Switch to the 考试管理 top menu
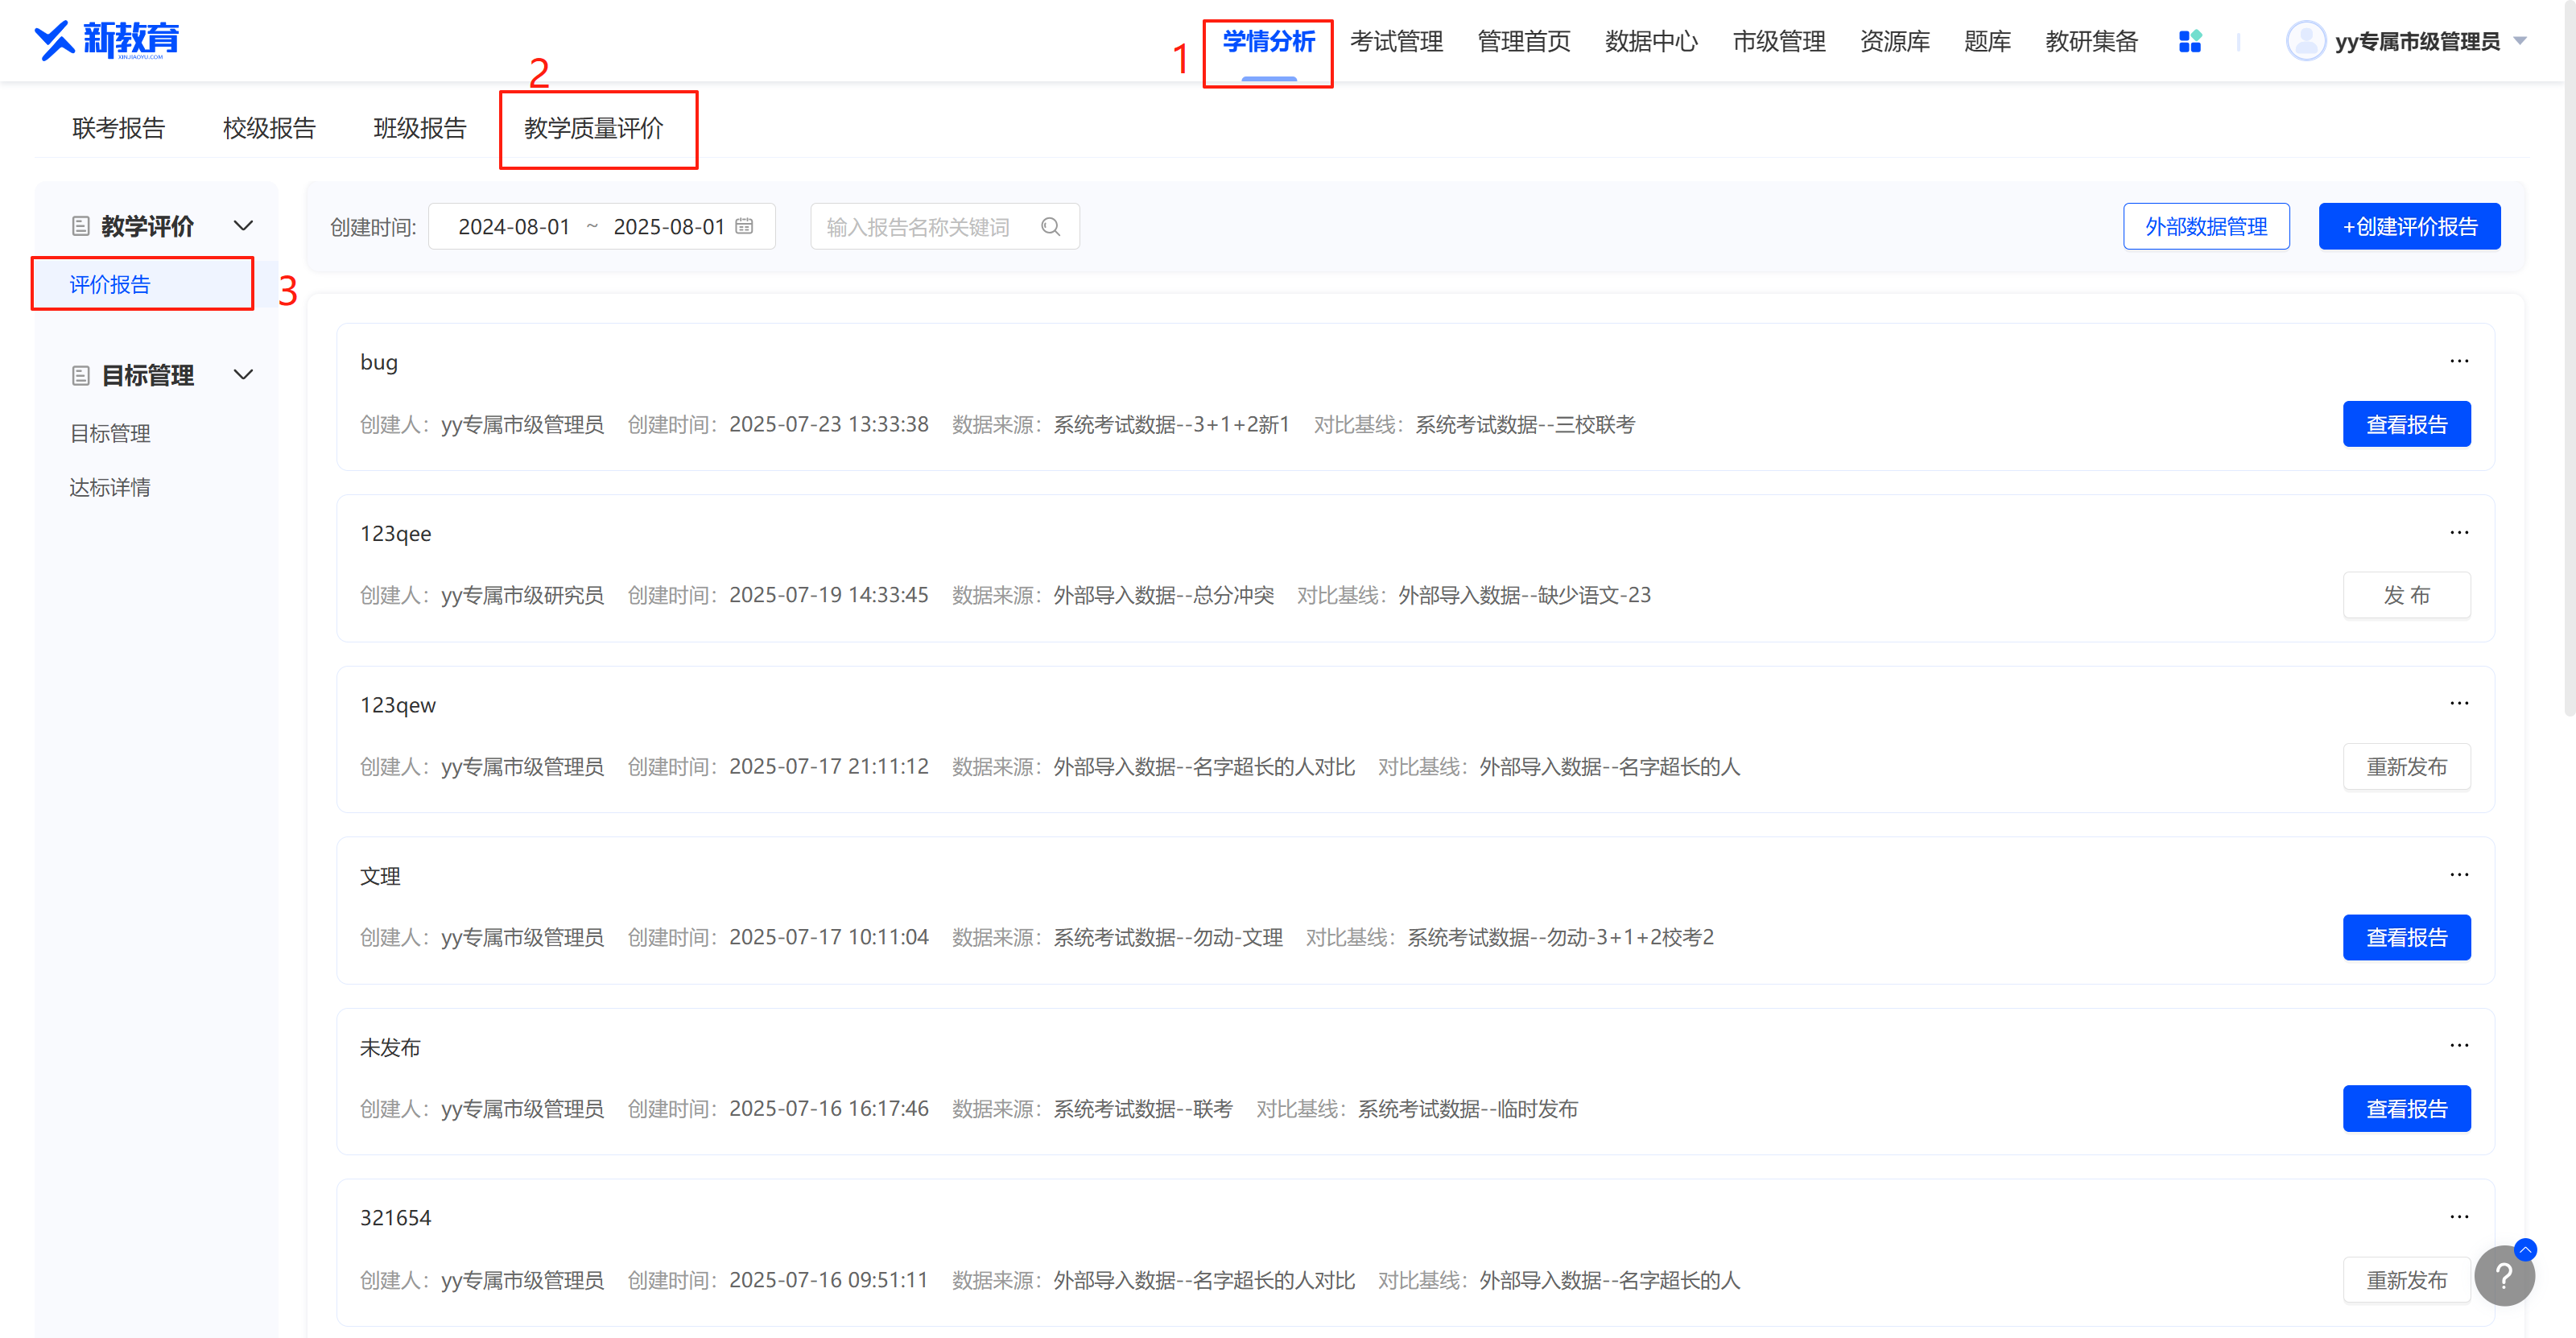The width and height of the screenshot is (2576, 1338). pyautogui.click(x=1396, y=41)
